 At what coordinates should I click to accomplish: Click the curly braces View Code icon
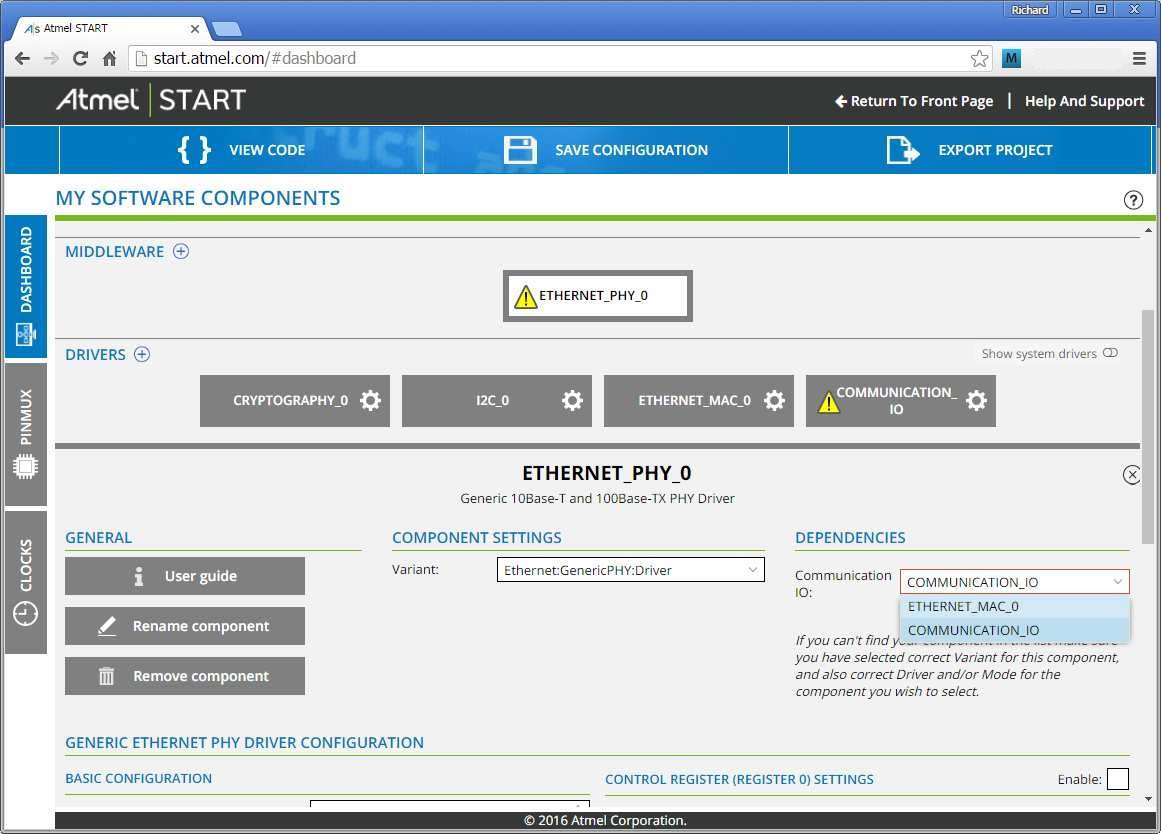(x=194, y=150)
